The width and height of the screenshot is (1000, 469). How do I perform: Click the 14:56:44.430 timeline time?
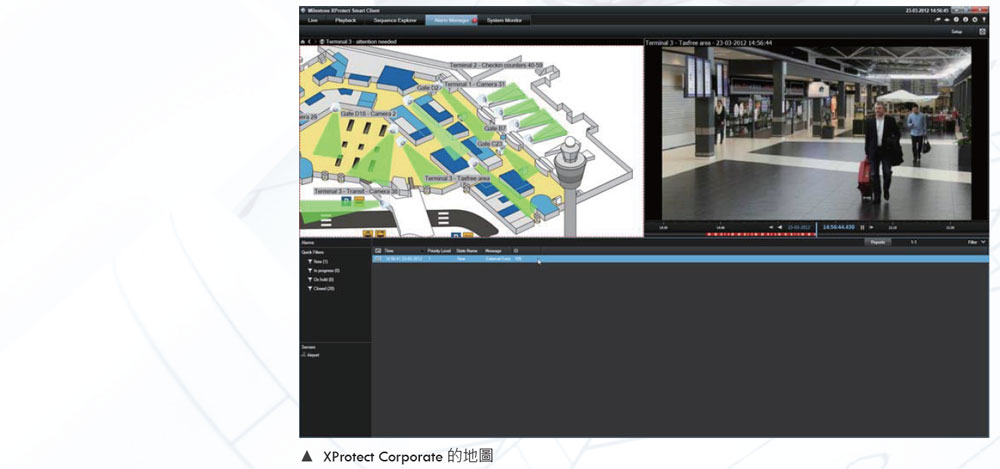tap(839, 227)
